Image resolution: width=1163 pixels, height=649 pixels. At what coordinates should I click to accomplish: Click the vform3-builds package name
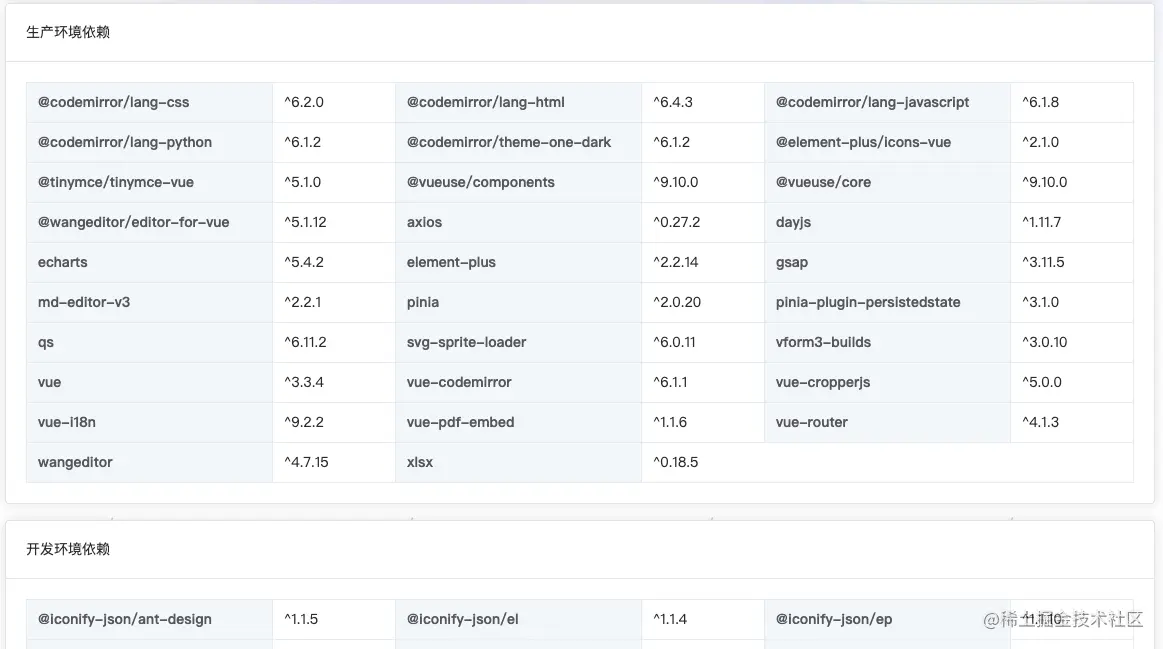pyautogui.click(x=823, y=342)
